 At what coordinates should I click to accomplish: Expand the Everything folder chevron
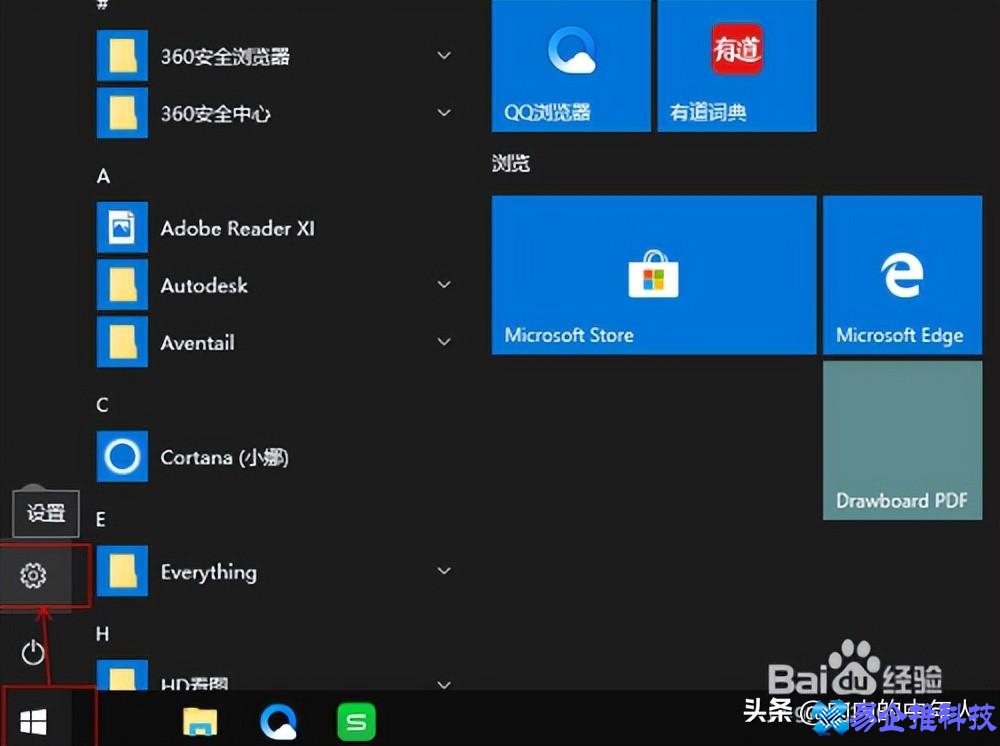pyautogui.click(x=444, y=571)
